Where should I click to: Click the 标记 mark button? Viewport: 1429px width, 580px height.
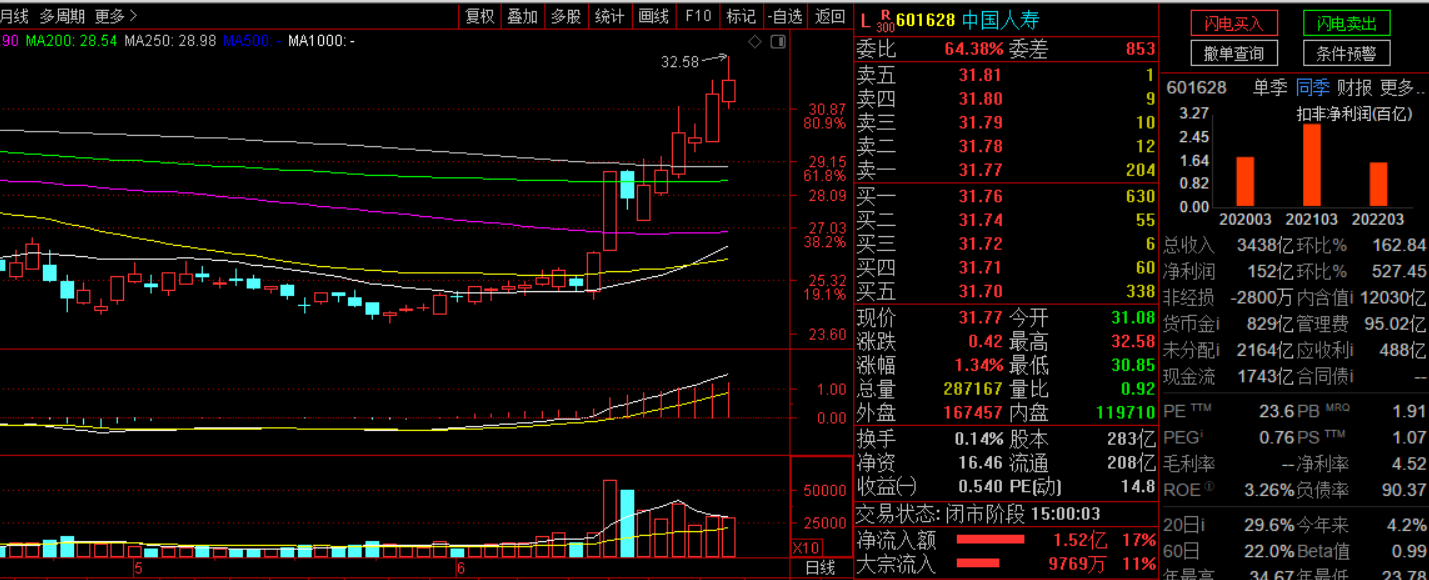[x=741, y=16]
